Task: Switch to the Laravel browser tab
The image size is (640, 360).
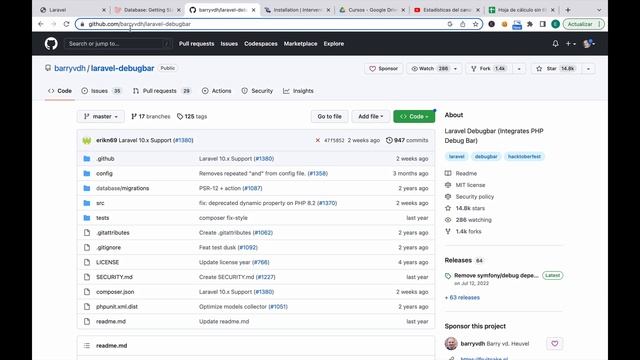Action: pos(72,10)
